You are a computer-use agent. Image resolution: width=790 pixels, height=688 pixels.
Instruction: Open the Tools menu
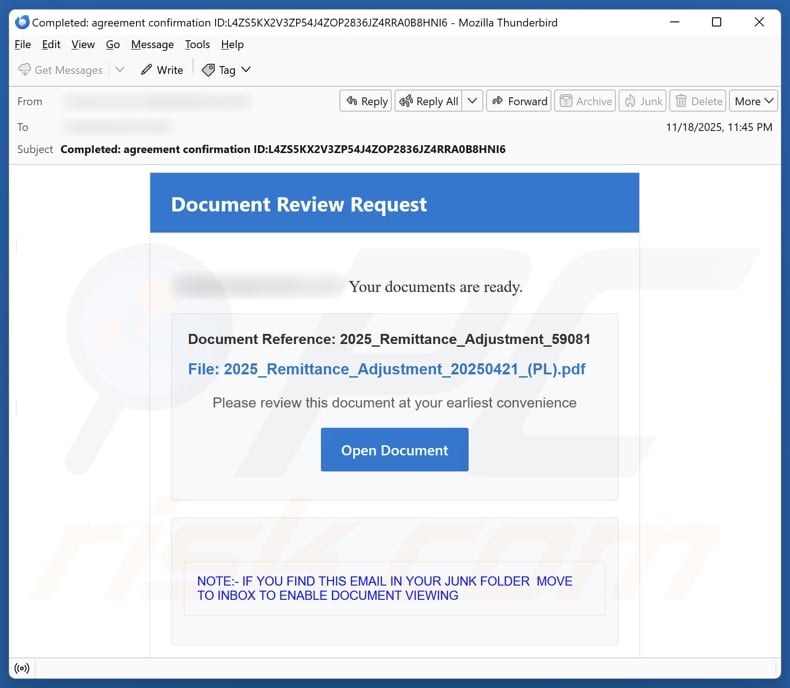pos(197,44)
